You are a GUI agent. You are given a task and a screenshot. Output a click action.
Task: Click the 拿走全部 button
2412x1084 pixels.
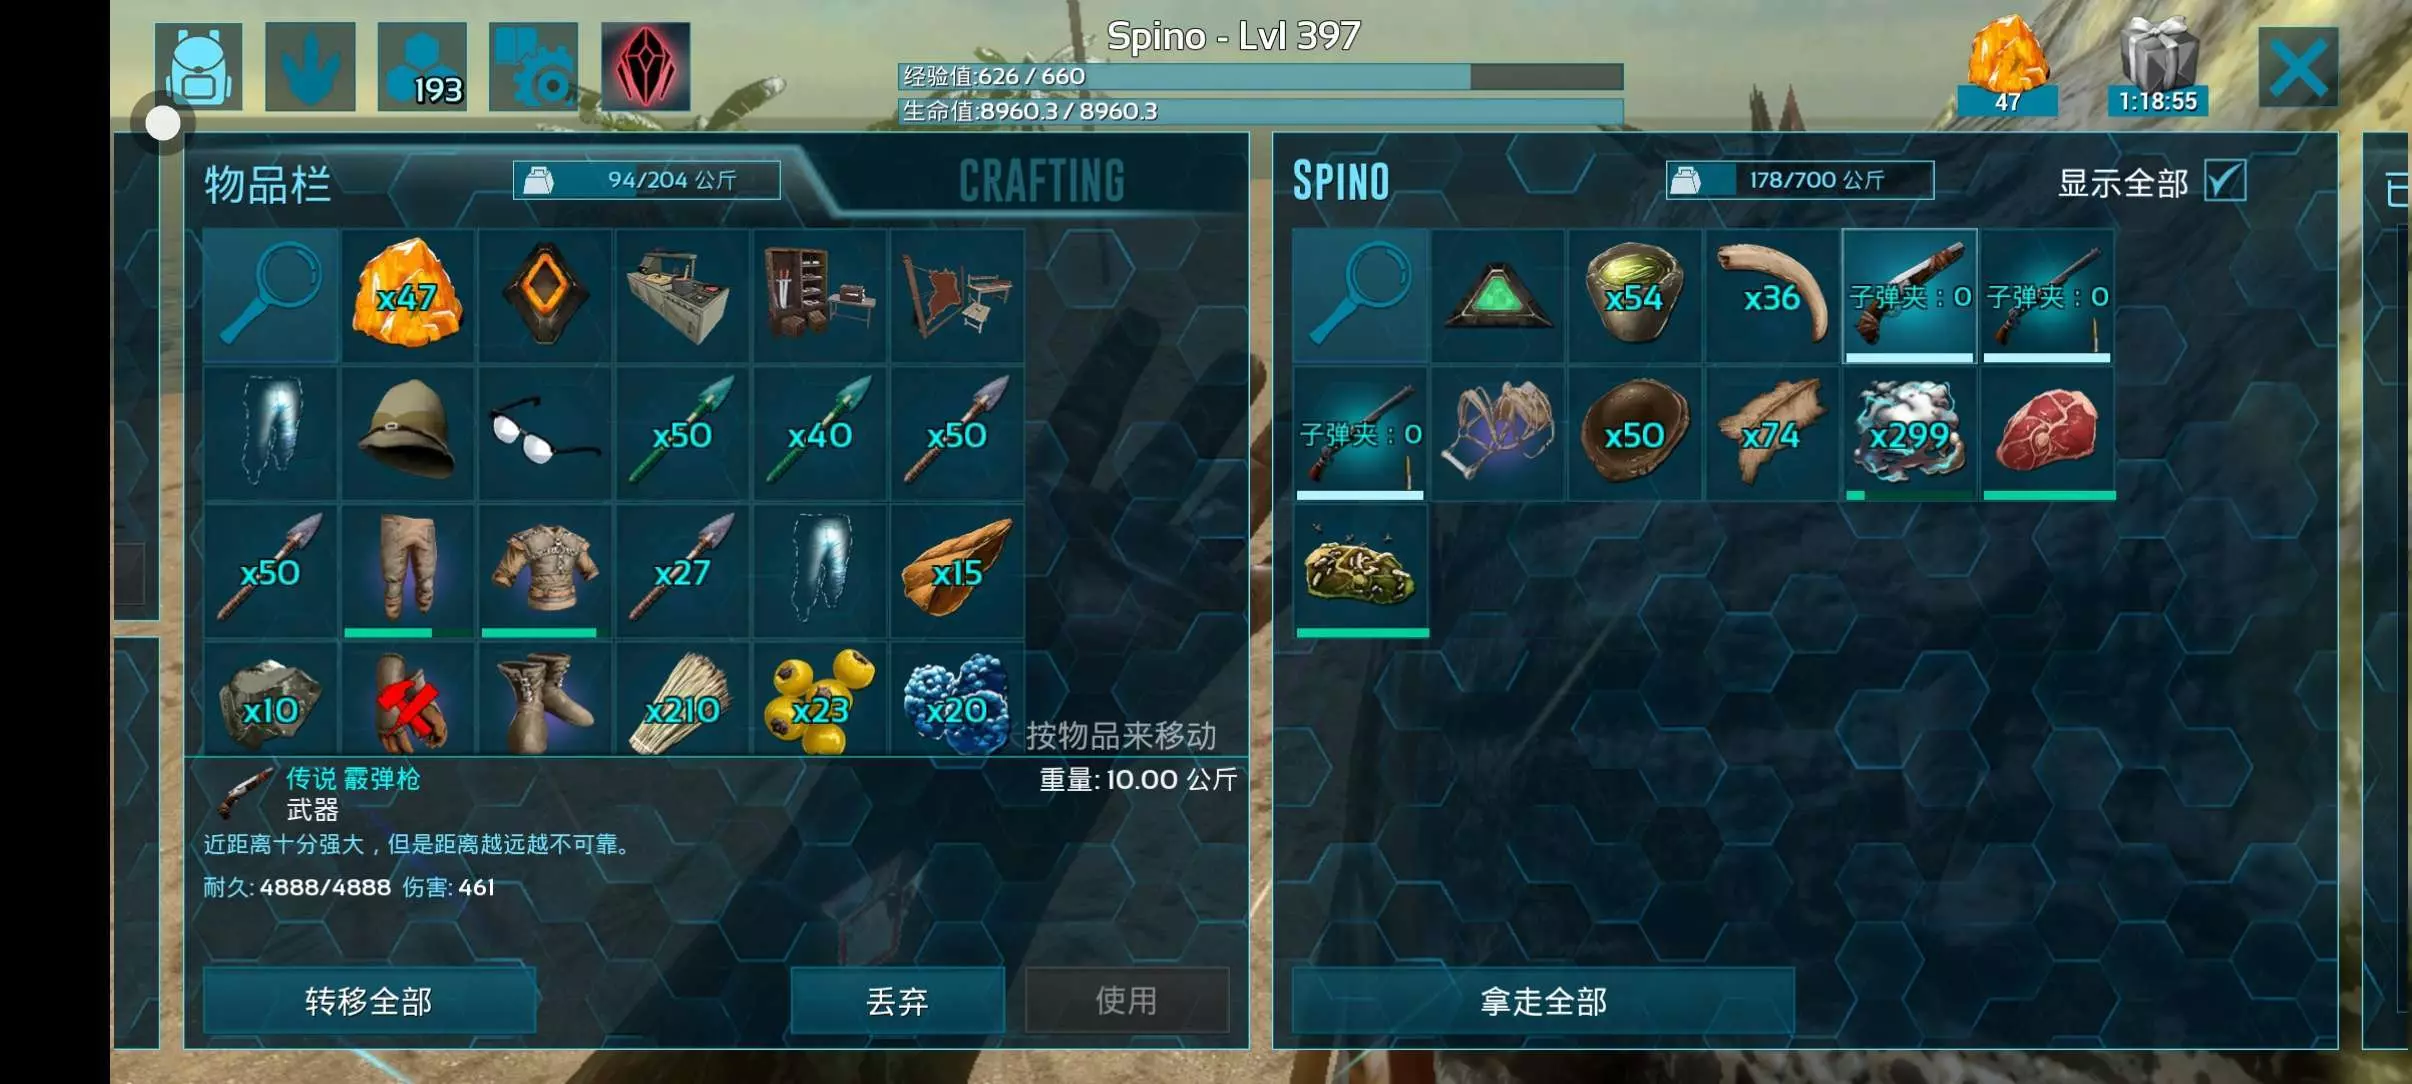pos(1543,1000)
